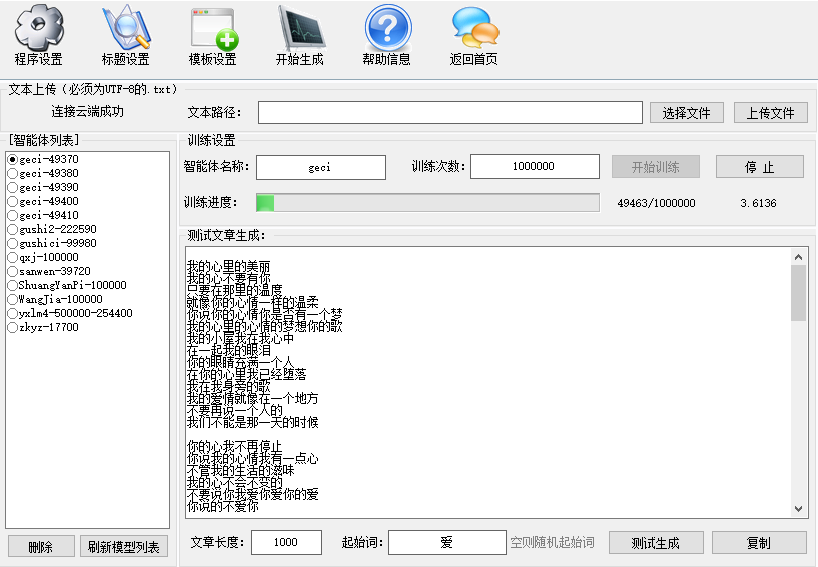Click the 起始词 input field
The height and width of the screenshot is (567, 818).
pos(446,543)
